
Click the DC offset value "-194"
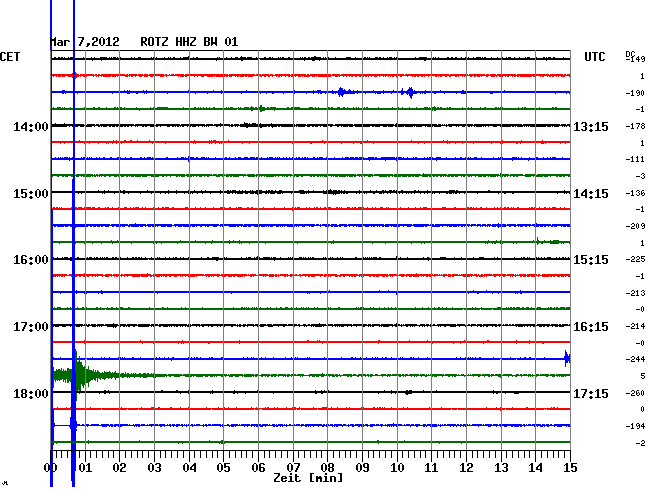tap(635, 426)
